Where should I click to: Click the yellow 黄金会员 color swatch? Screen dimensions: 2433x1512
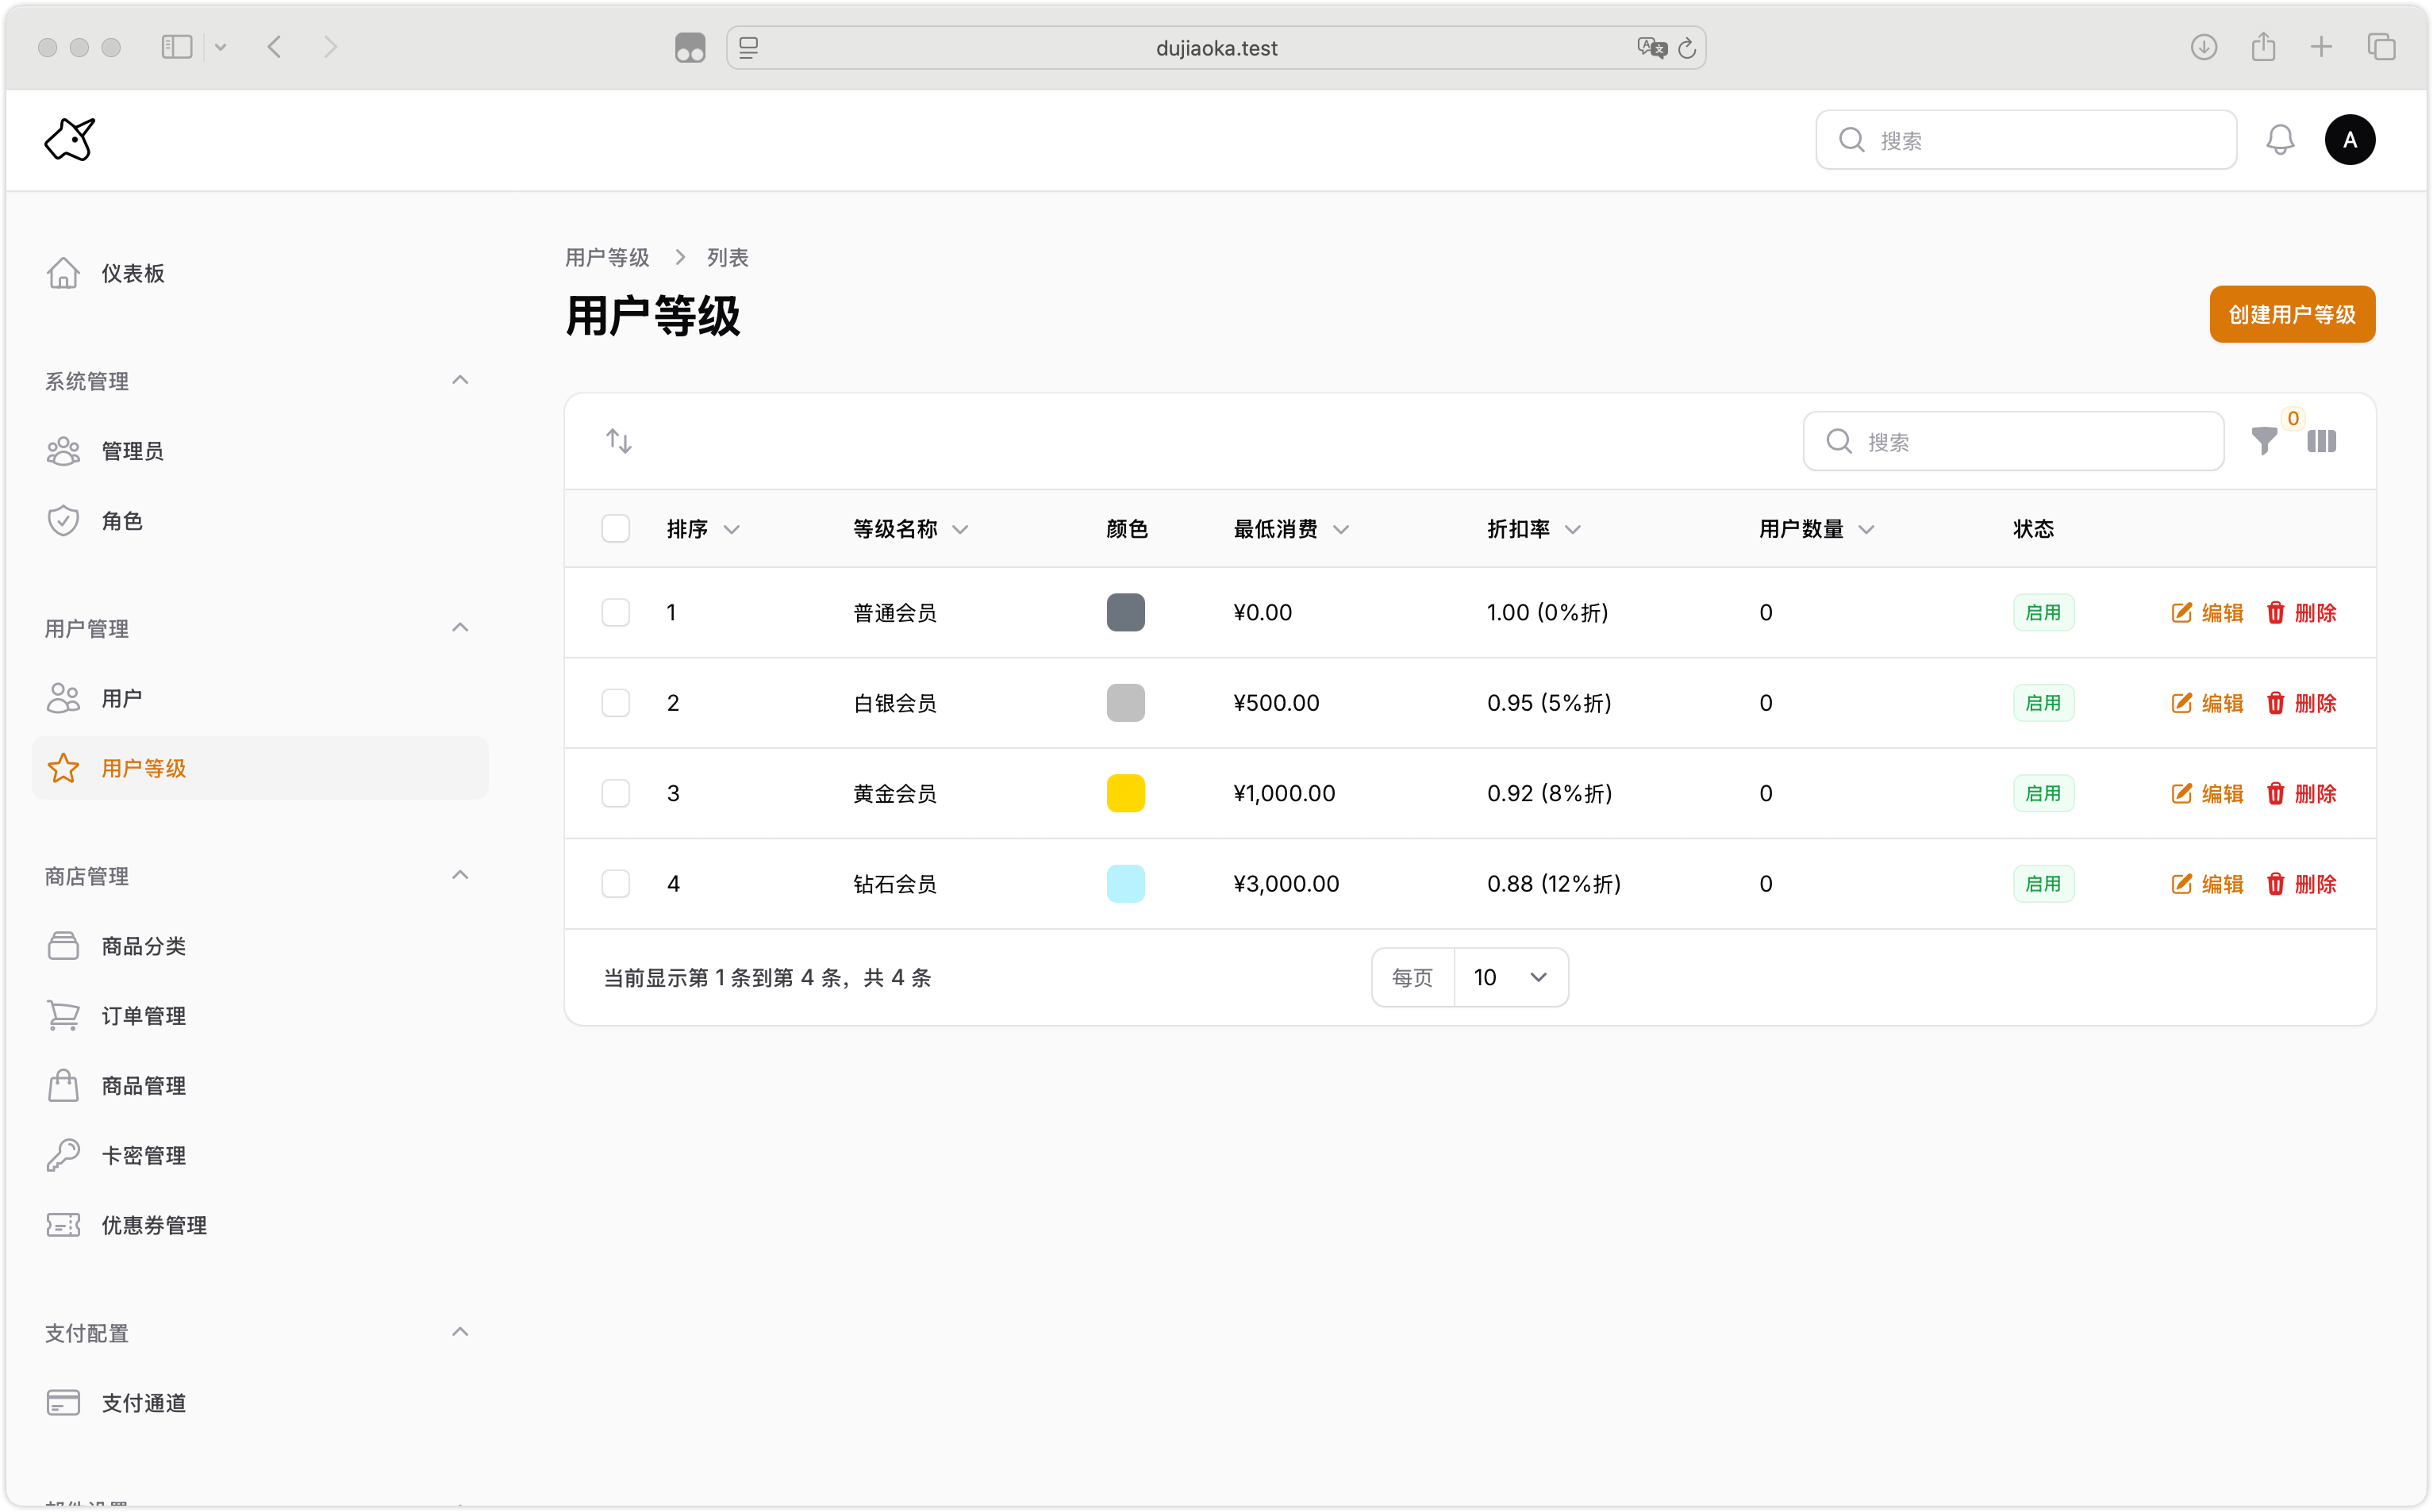(1125, 794)
